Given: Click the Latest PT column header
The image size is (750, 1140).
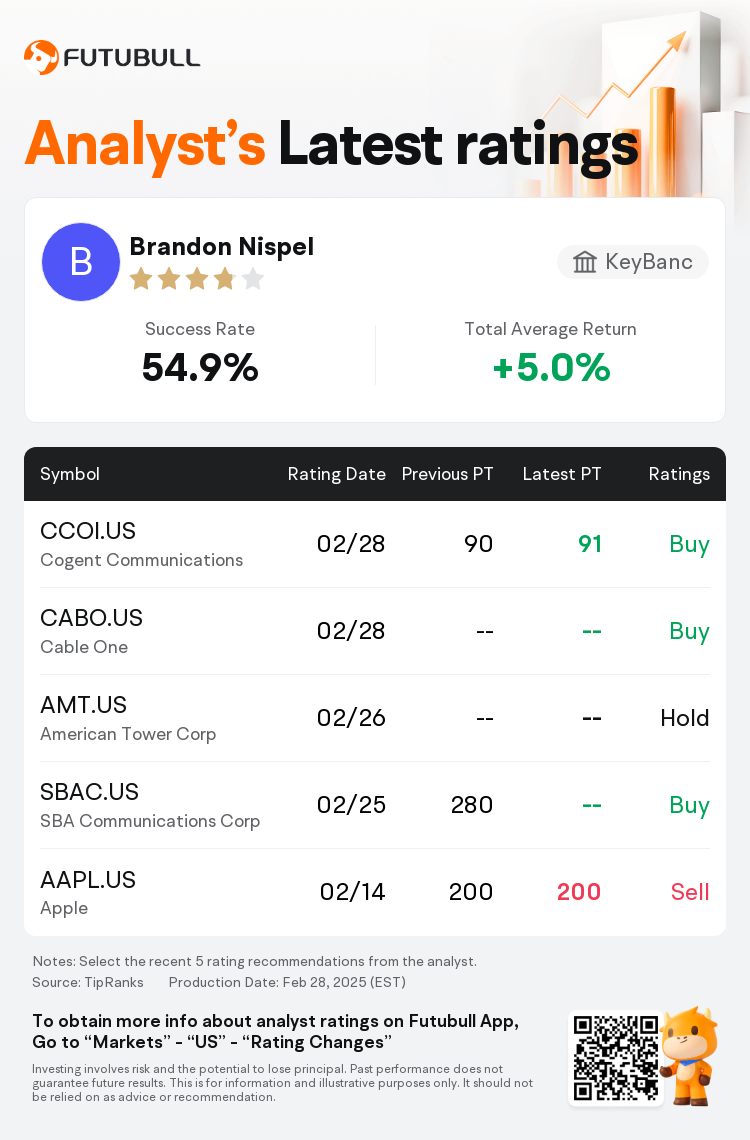Looking at the screenshot, I should click(562, 474).
